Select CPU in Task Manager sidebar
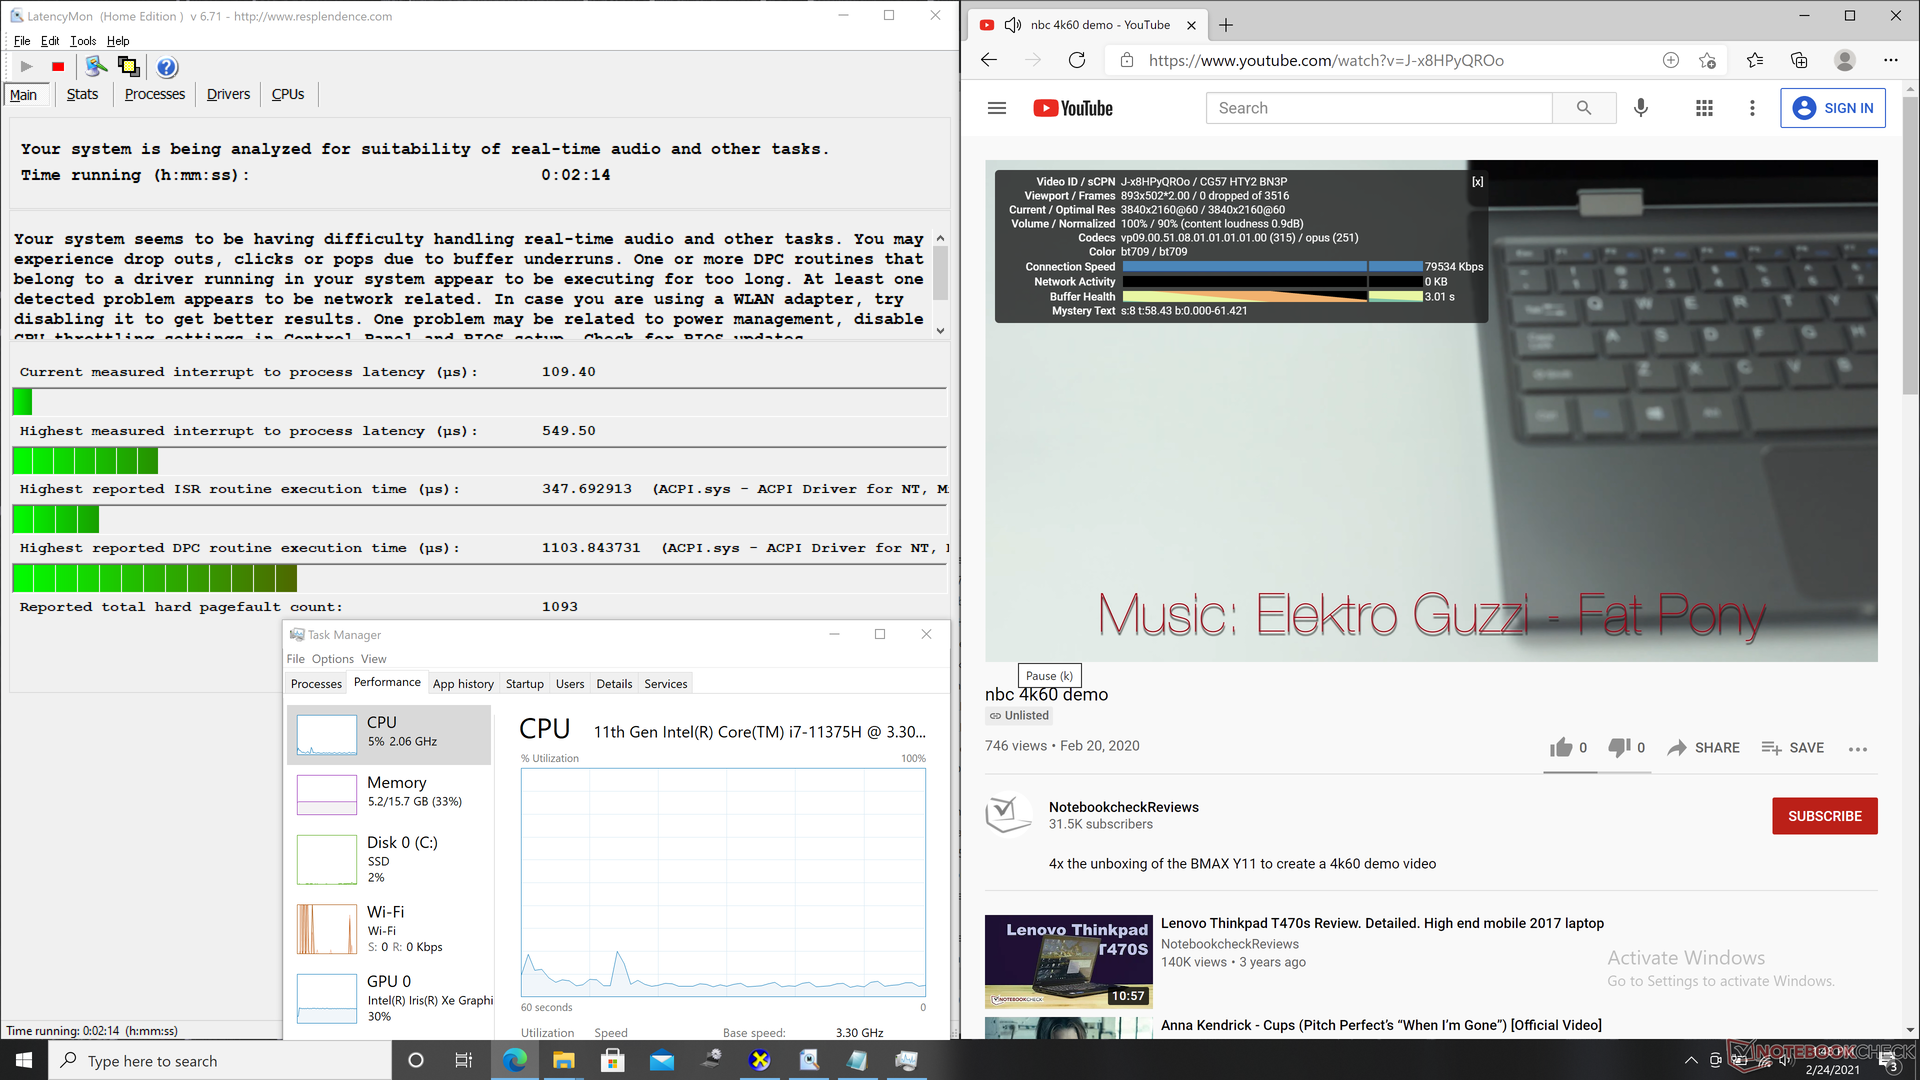The height and width of the screenshot is (1080, 1920). click(389, 735)
